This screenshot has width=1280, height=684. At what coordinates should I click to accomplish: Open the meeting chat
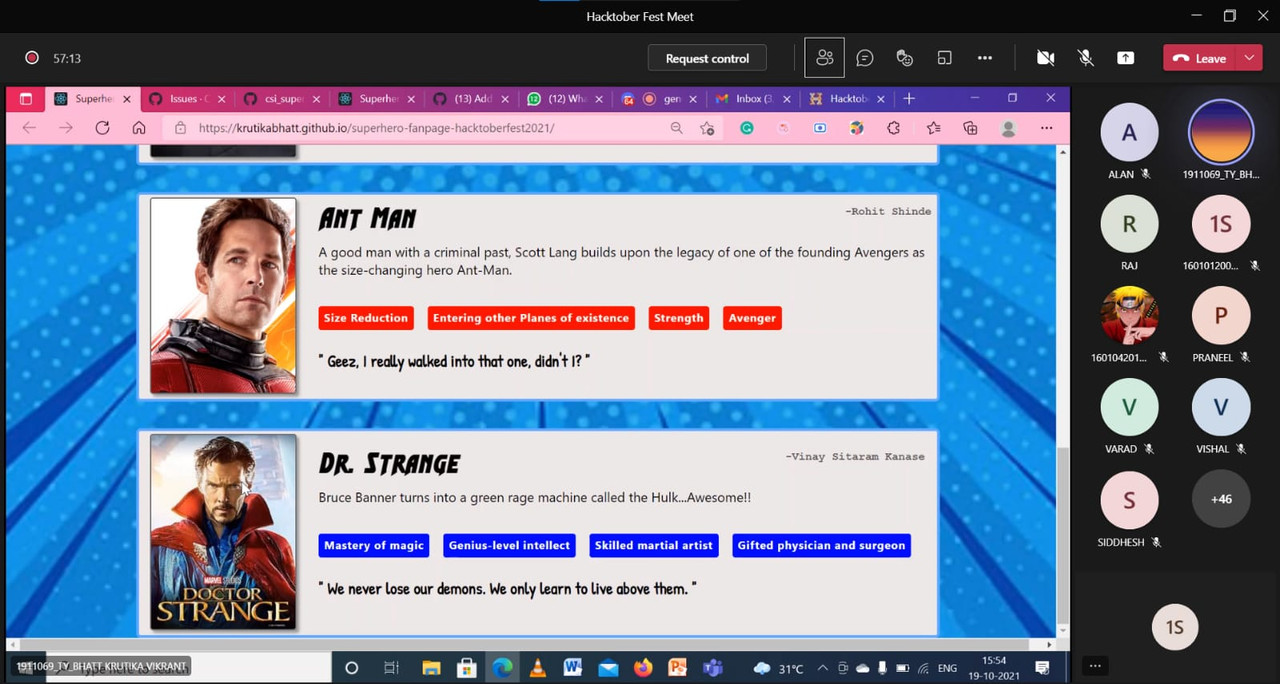pyautogui.click(x=865, y=58)
